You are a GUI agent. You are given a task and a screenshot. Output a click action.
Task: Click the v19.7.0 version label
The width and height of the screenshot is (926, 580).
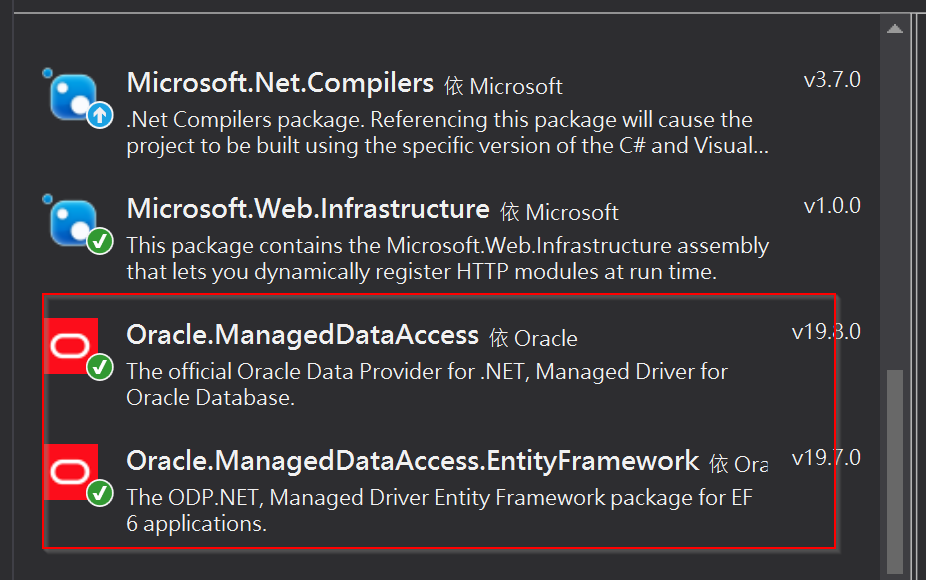coord(826,458)
